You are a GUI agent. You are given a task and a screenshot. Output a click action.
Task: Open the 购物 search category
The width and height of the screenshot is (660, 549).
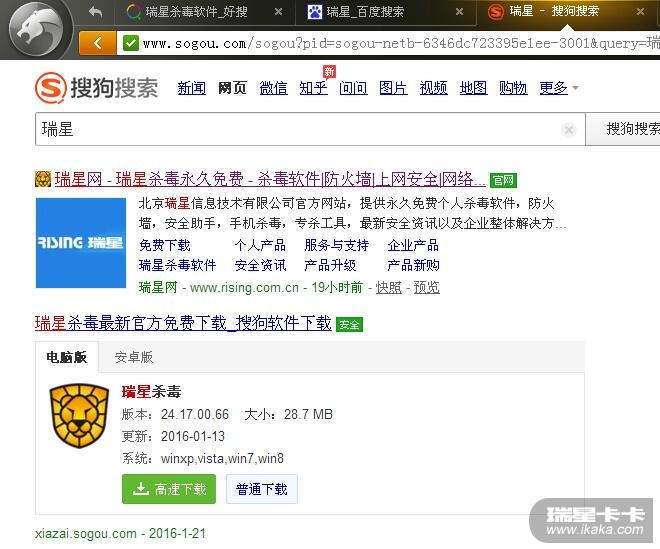click(513, 88)
